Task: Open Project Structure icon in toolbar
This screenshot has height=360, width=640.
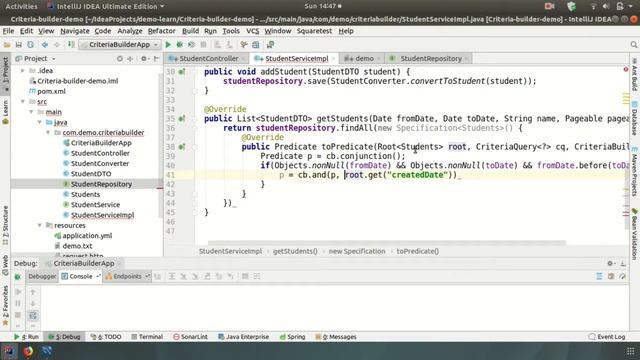Action: click(256, 44)
